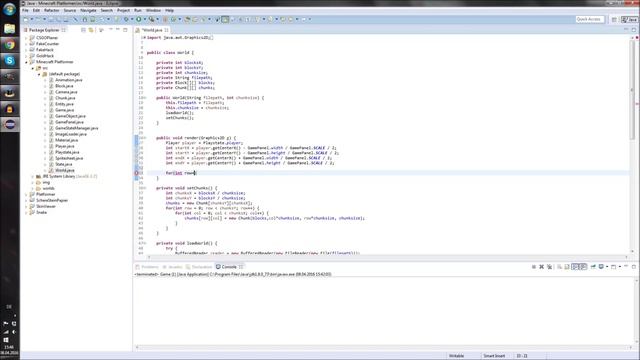Switch to the Problems tab
The height and width of the screenshot is (360, 640).
point(147,267)
